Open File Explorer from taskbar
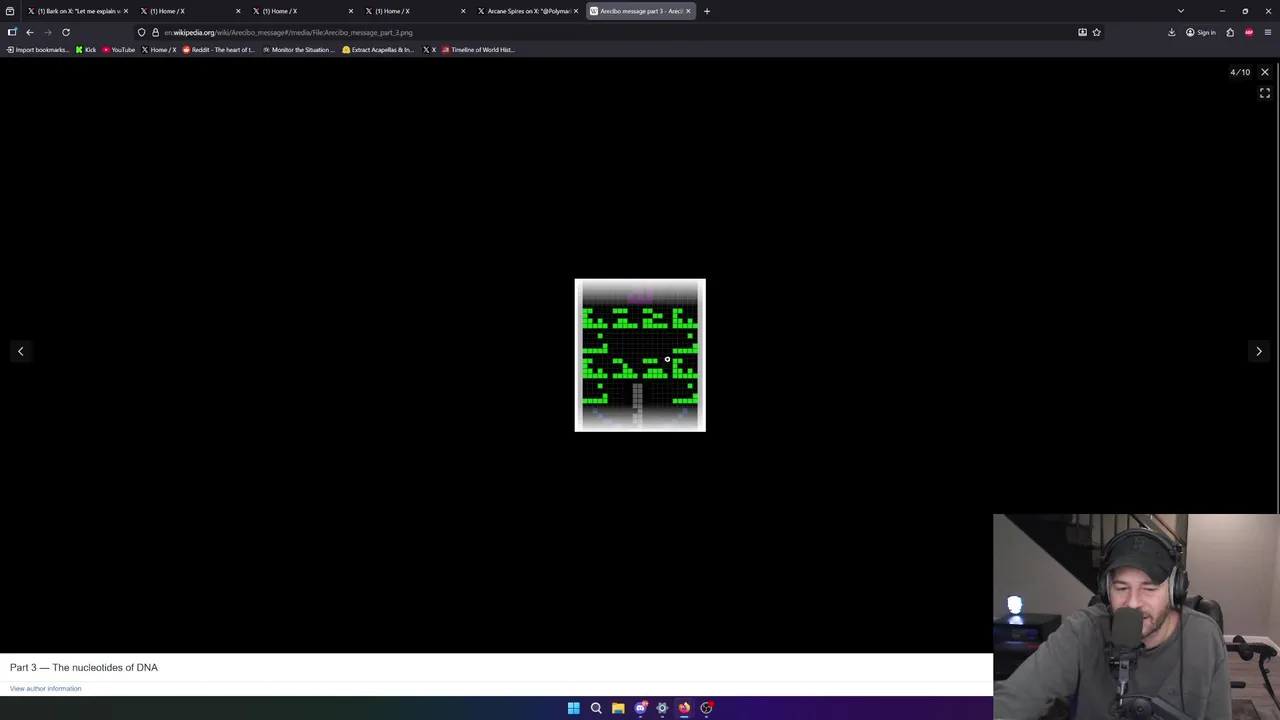 point(618,708)
